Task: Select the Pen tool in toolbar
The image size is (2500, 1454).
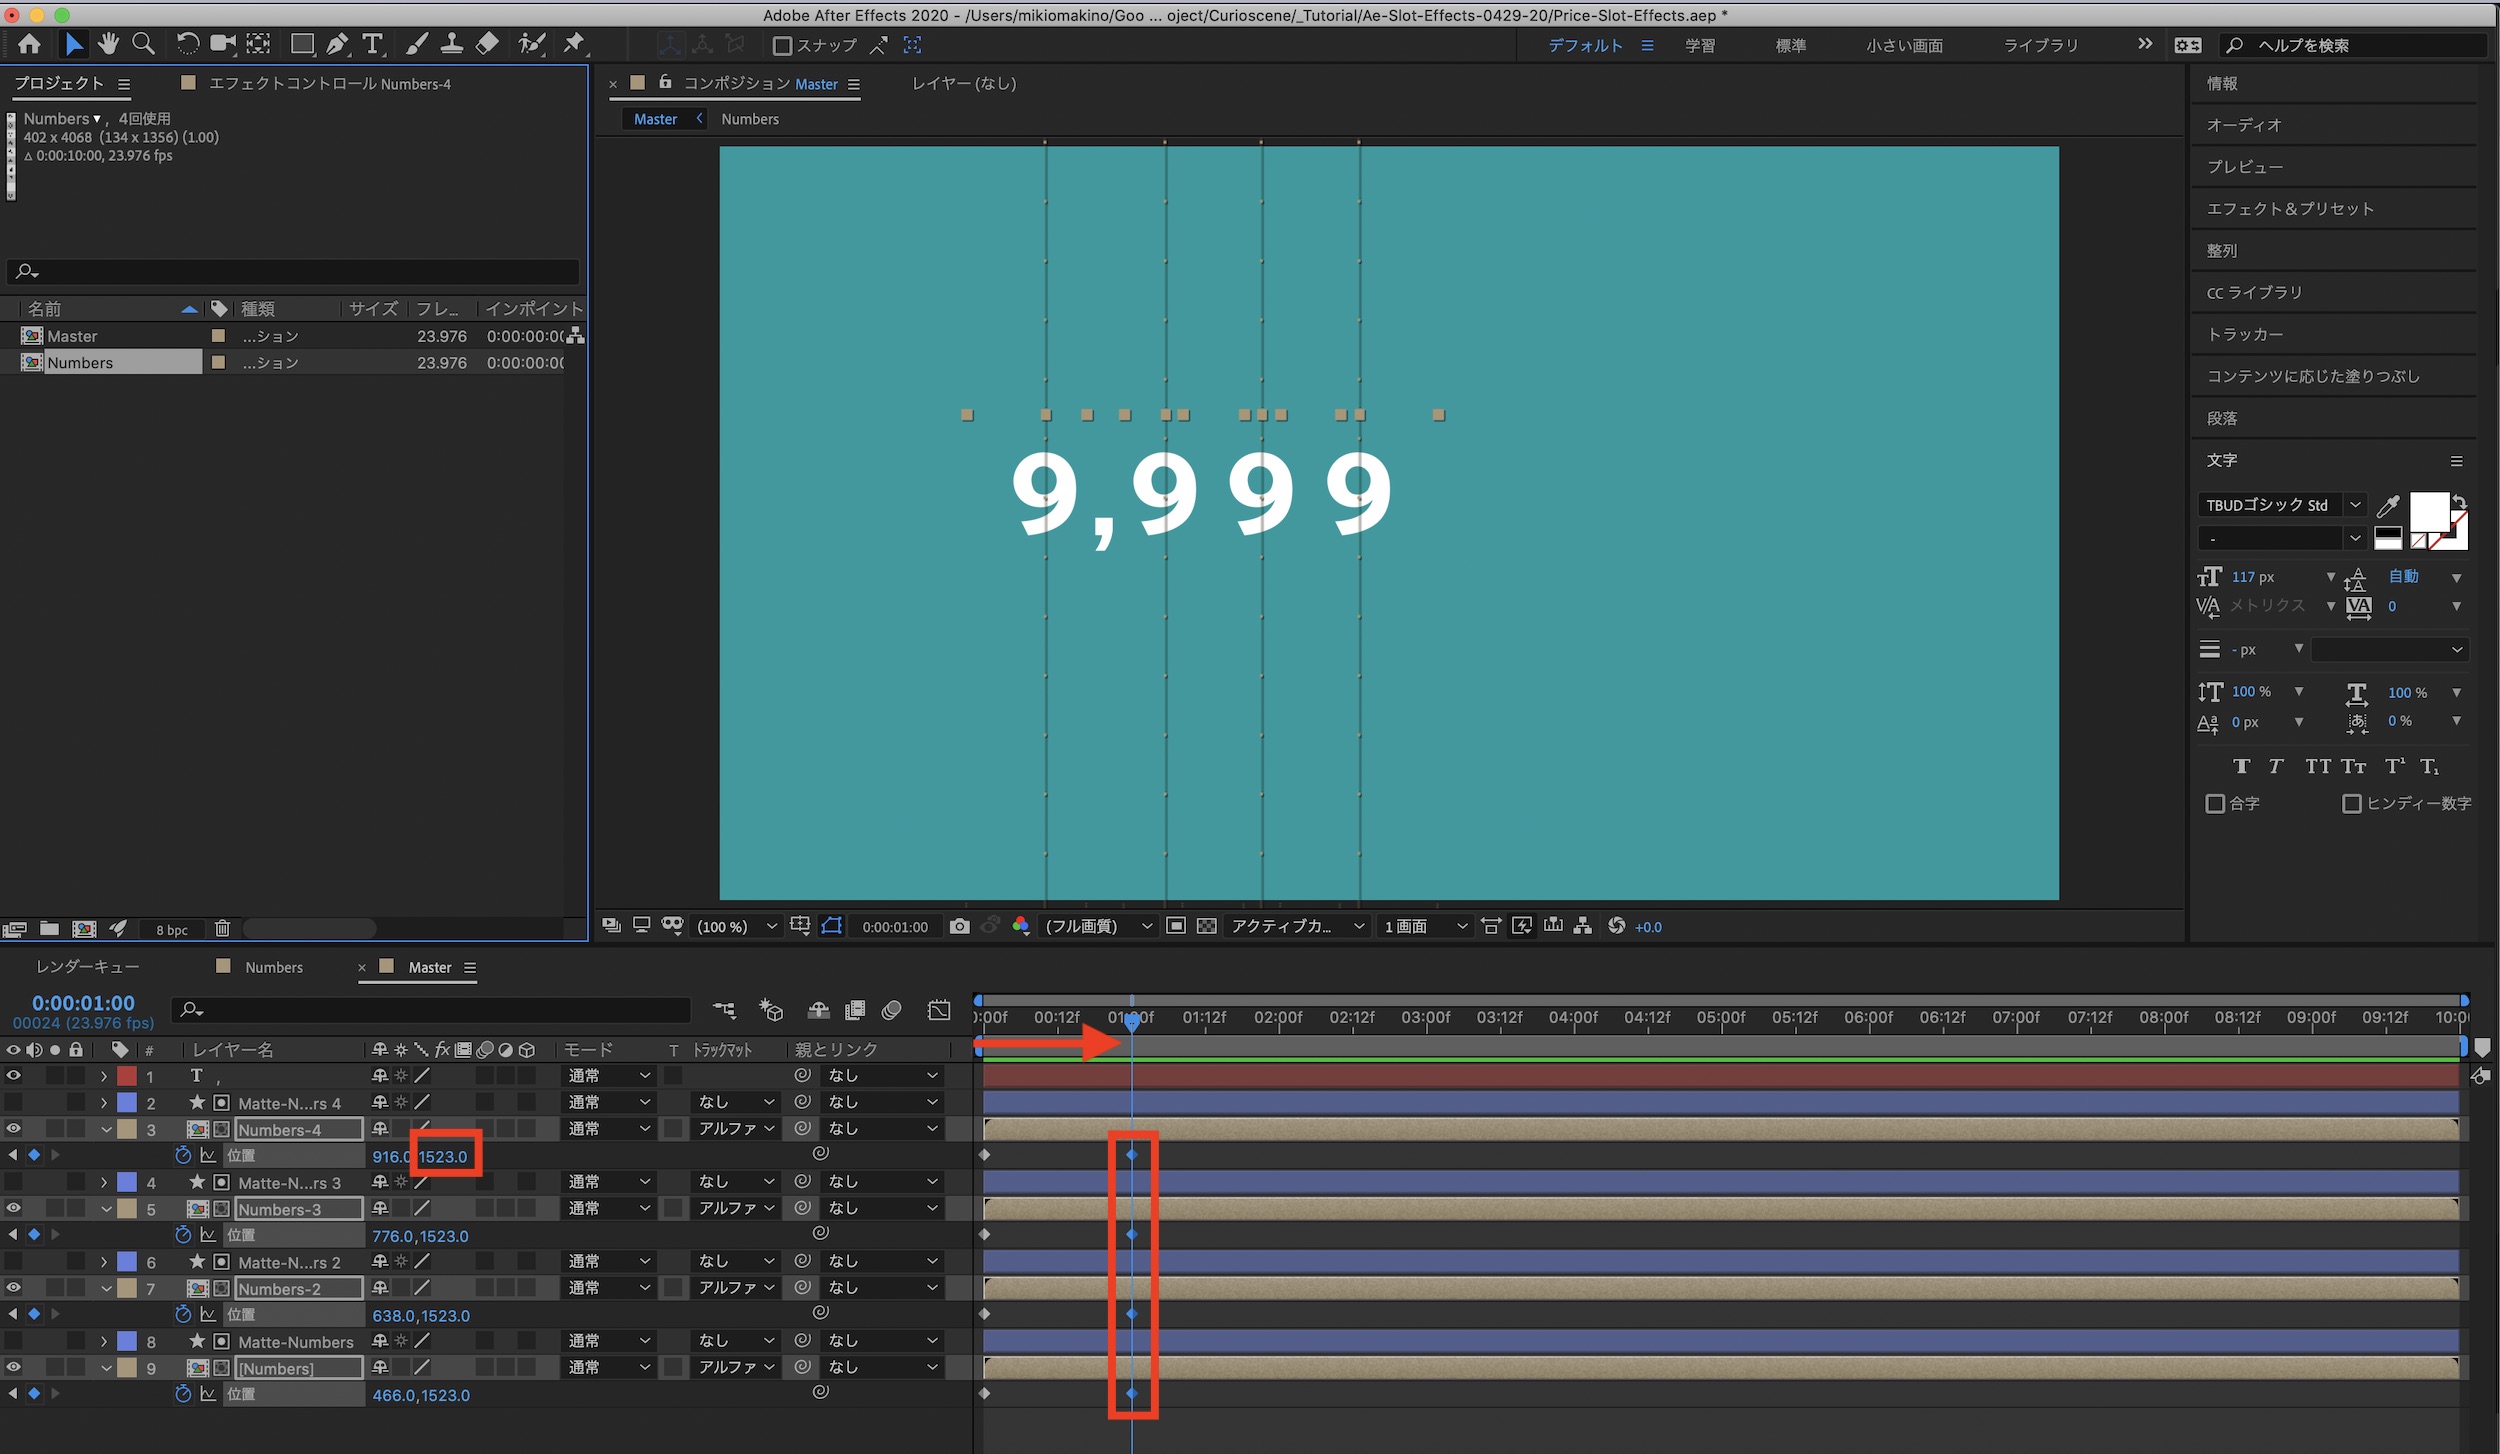Action: 337,44
